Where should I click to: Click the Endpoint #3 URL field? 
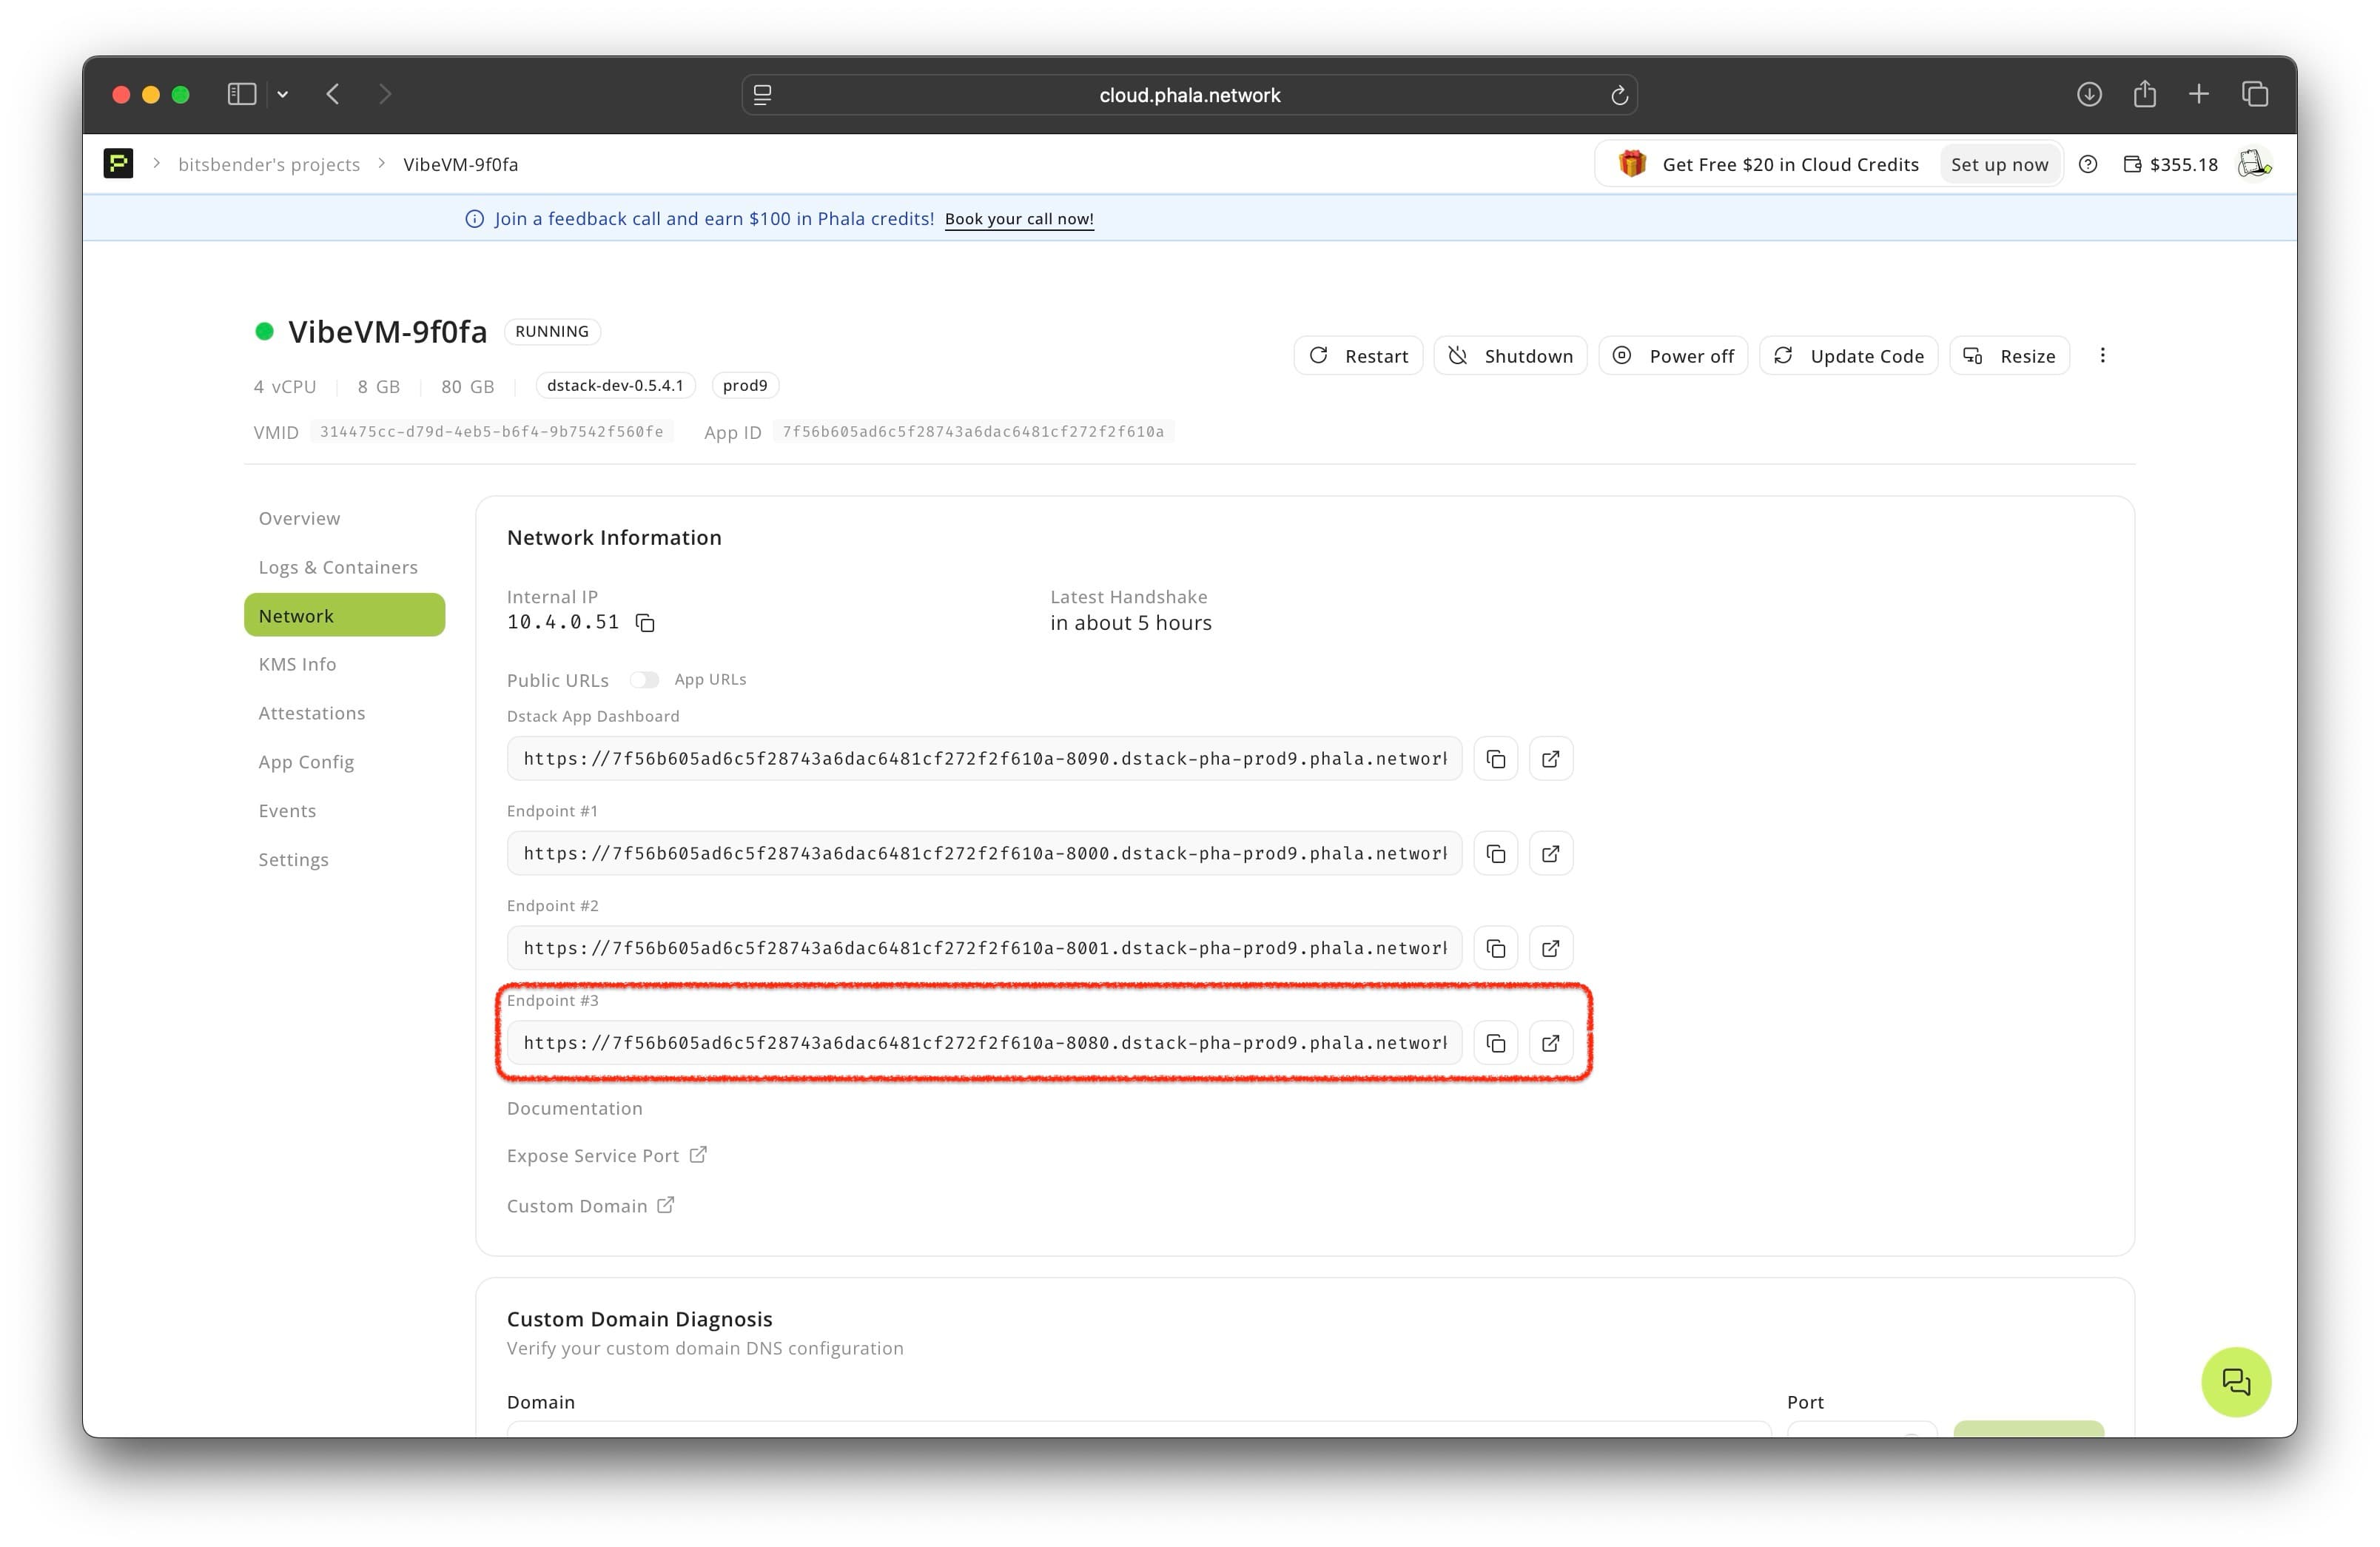[x=984, y=1043]
